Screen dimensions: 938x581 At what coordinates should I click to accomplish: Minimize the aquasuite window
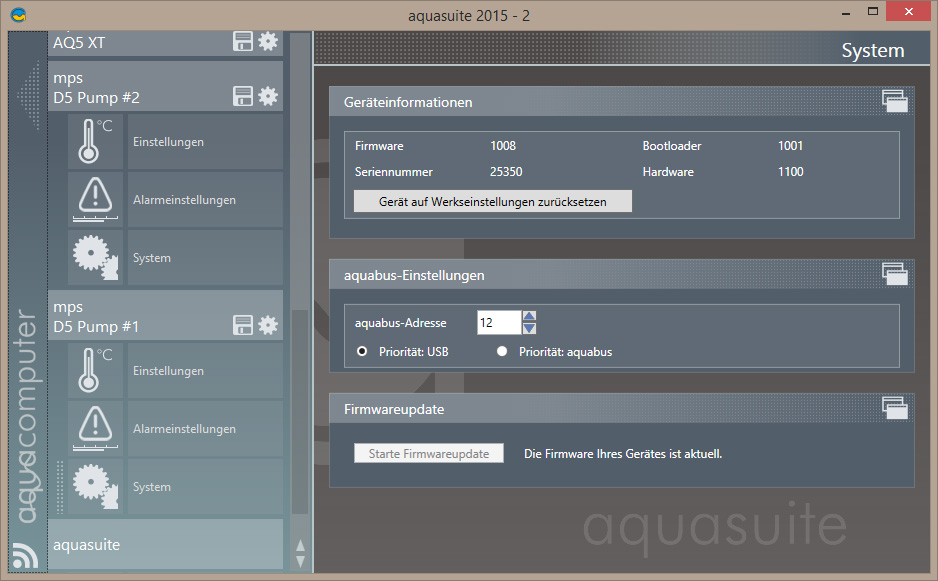click(846, 13)
